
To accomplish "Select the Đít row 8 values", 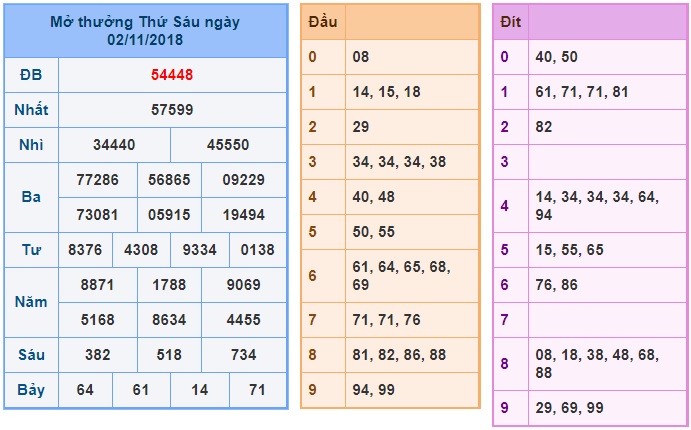I will 597,364.
